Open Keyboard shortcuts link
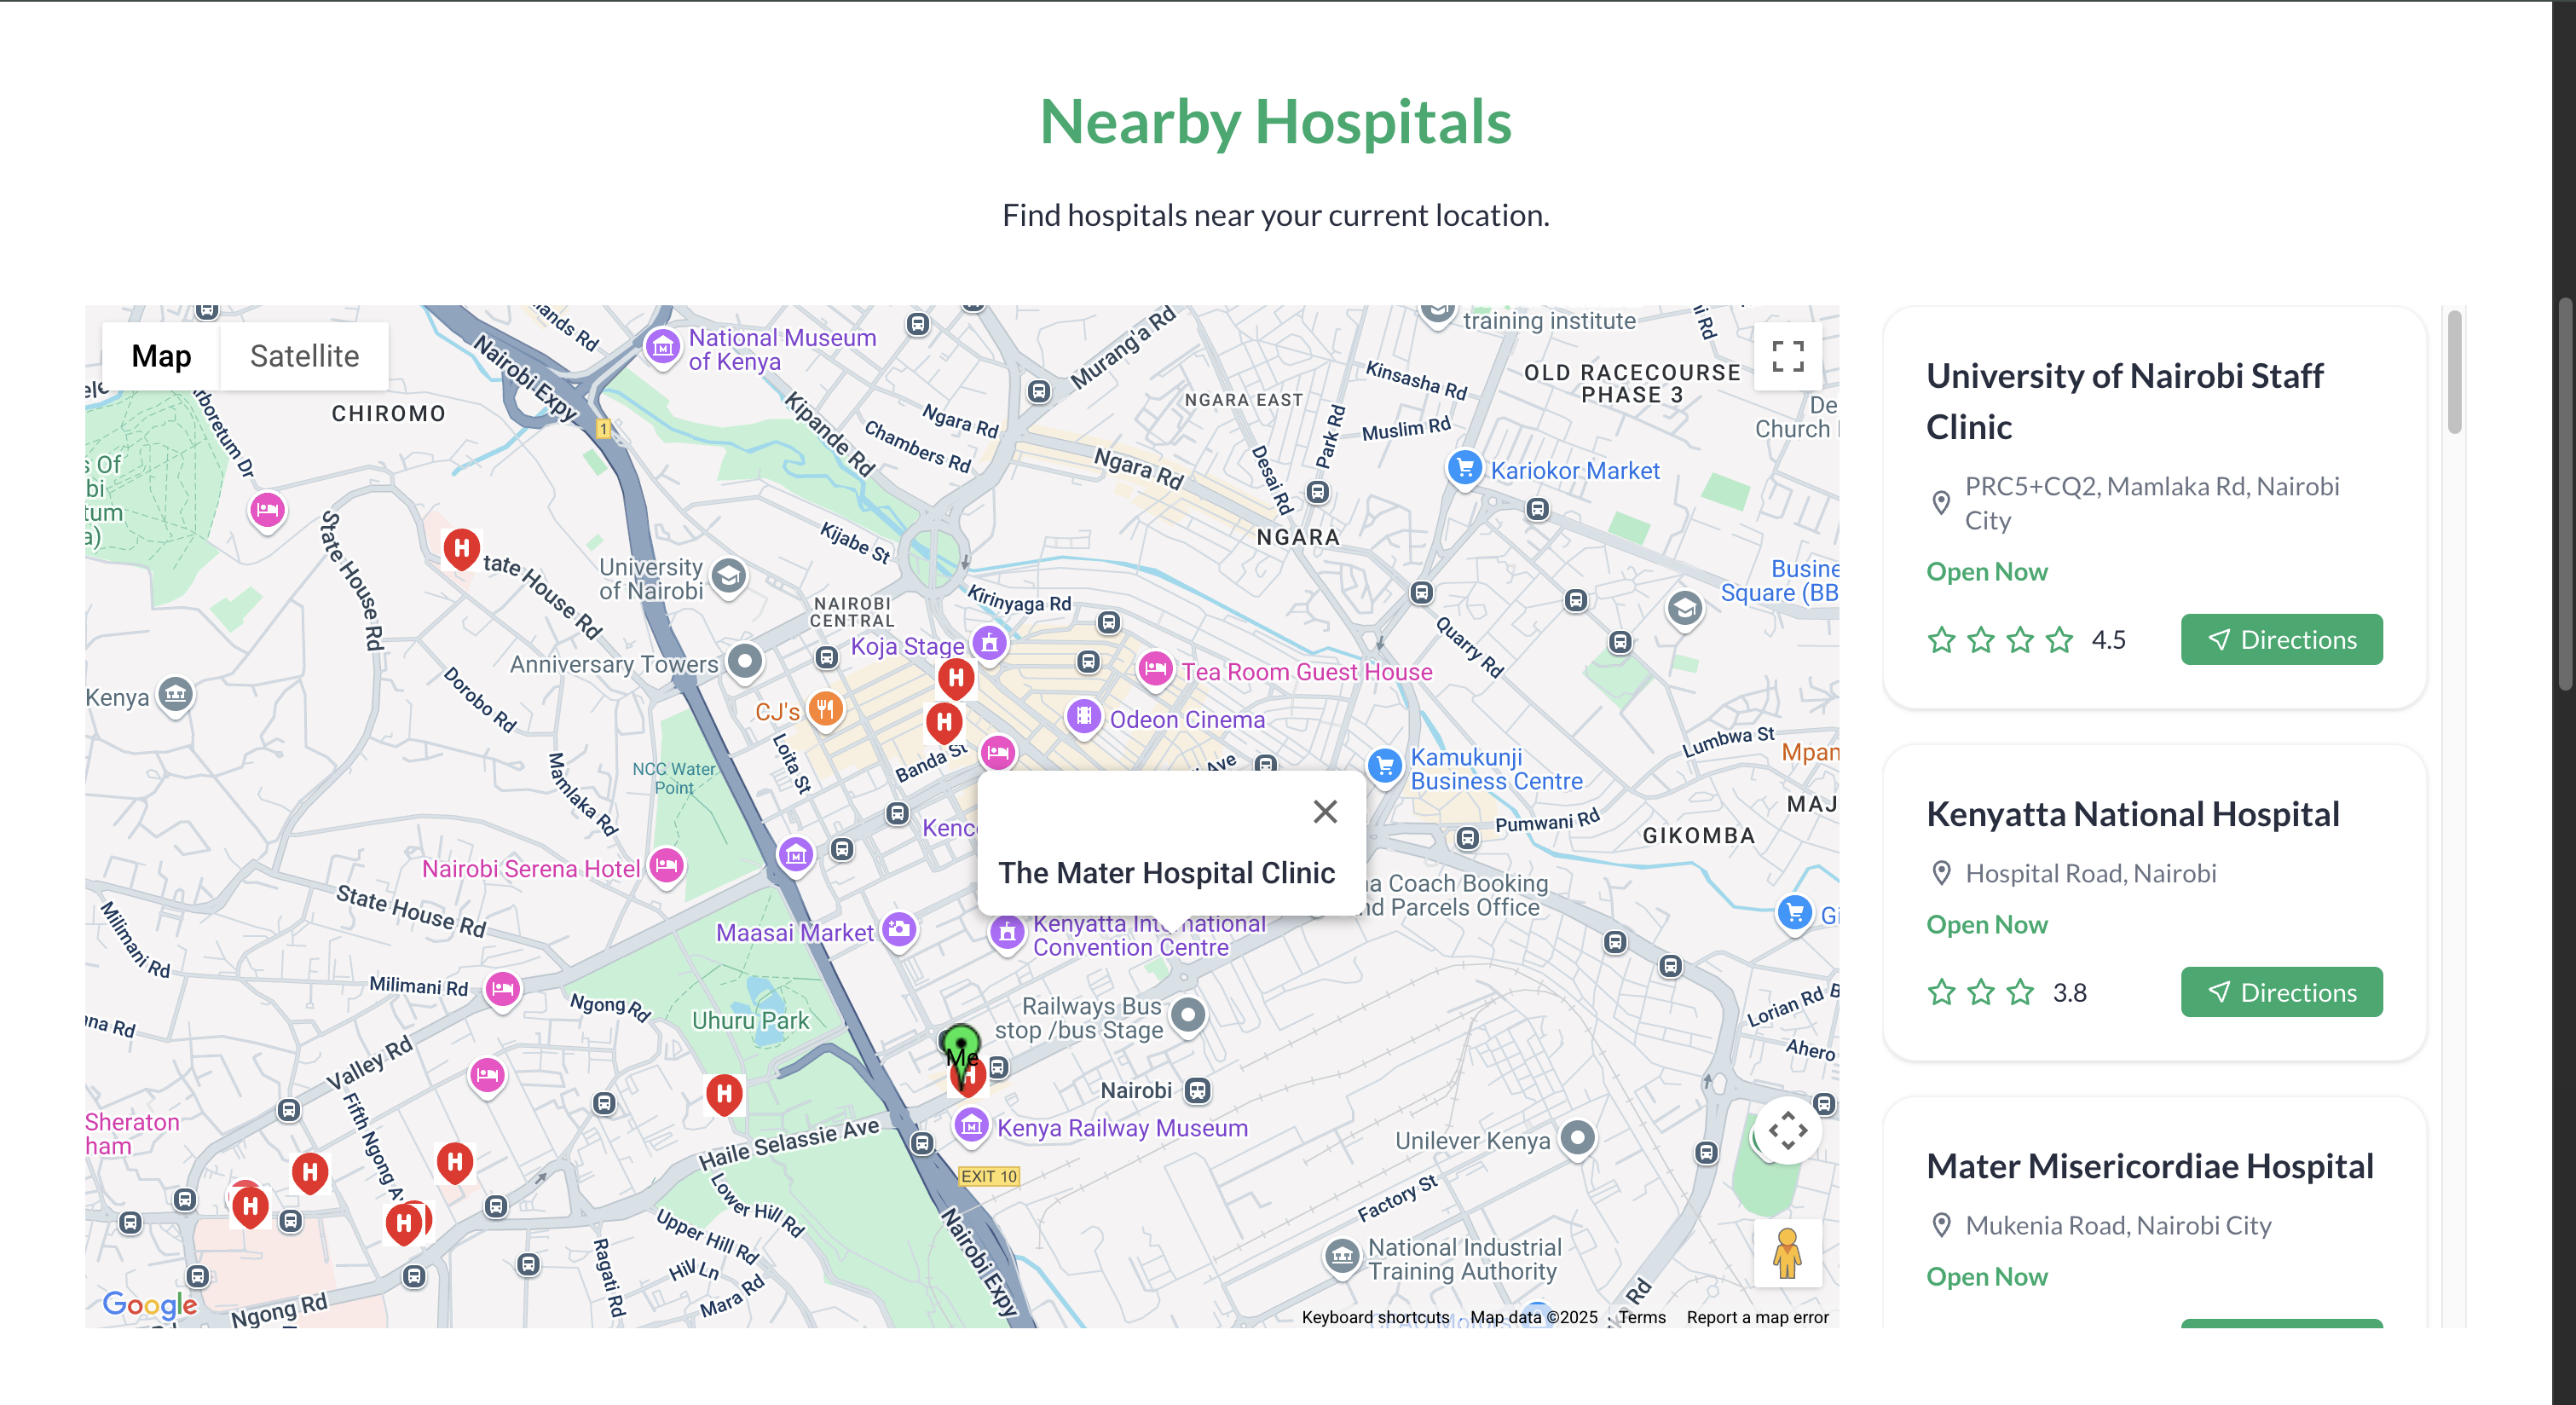 [x=1375, y=1317]
